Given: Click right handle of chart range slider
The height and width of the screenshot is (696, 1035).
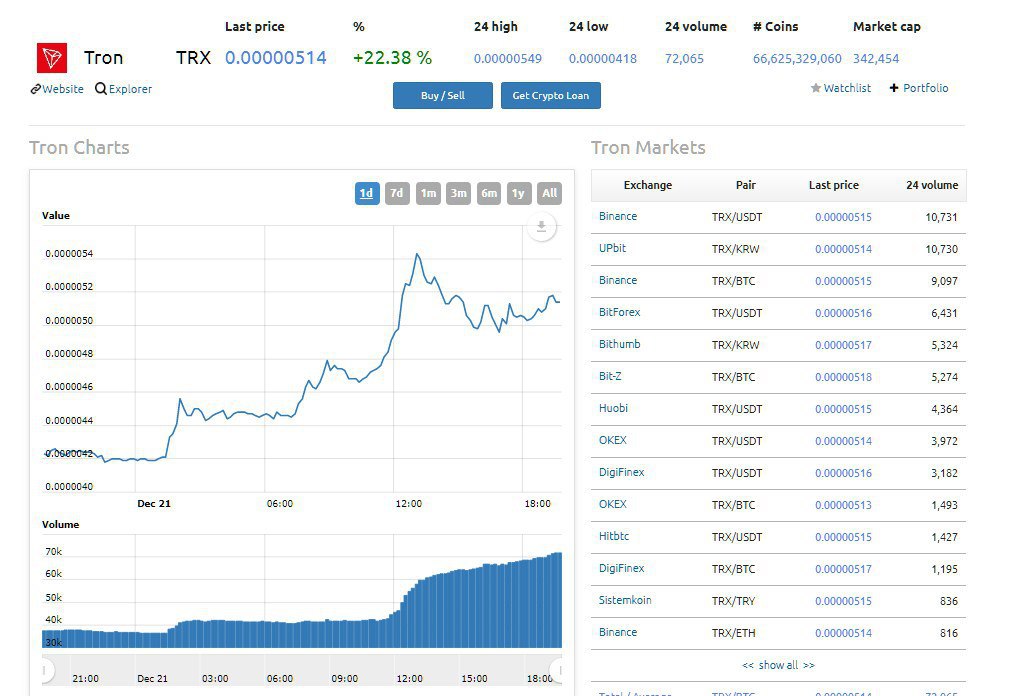Looking at the screenshot, I should click(558, 670).
